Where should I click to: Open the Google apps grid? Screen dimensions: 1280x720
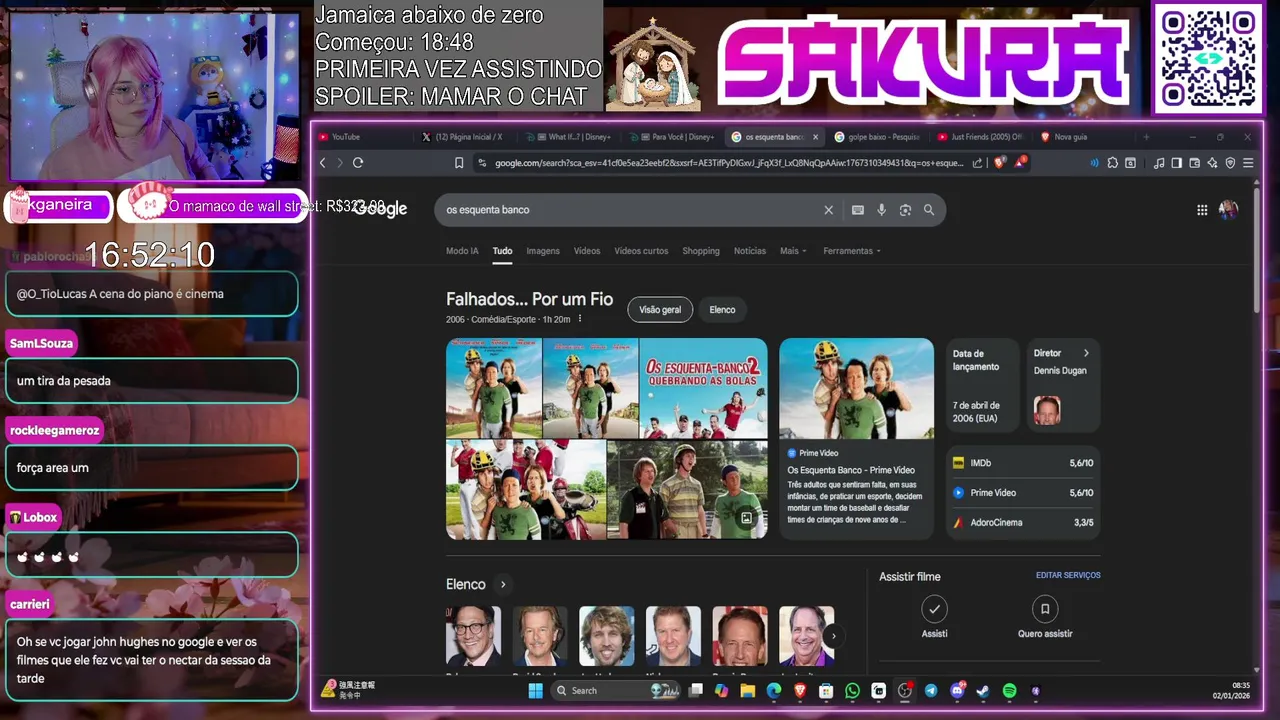coord(1202,210)
